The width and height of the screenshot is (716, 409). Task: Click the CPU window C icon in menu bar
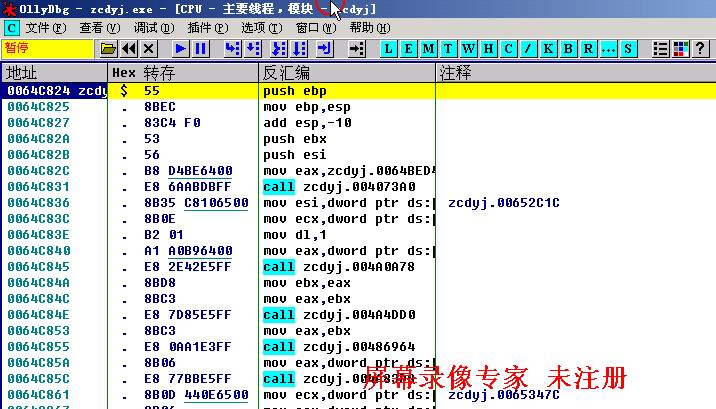[11, 28]
